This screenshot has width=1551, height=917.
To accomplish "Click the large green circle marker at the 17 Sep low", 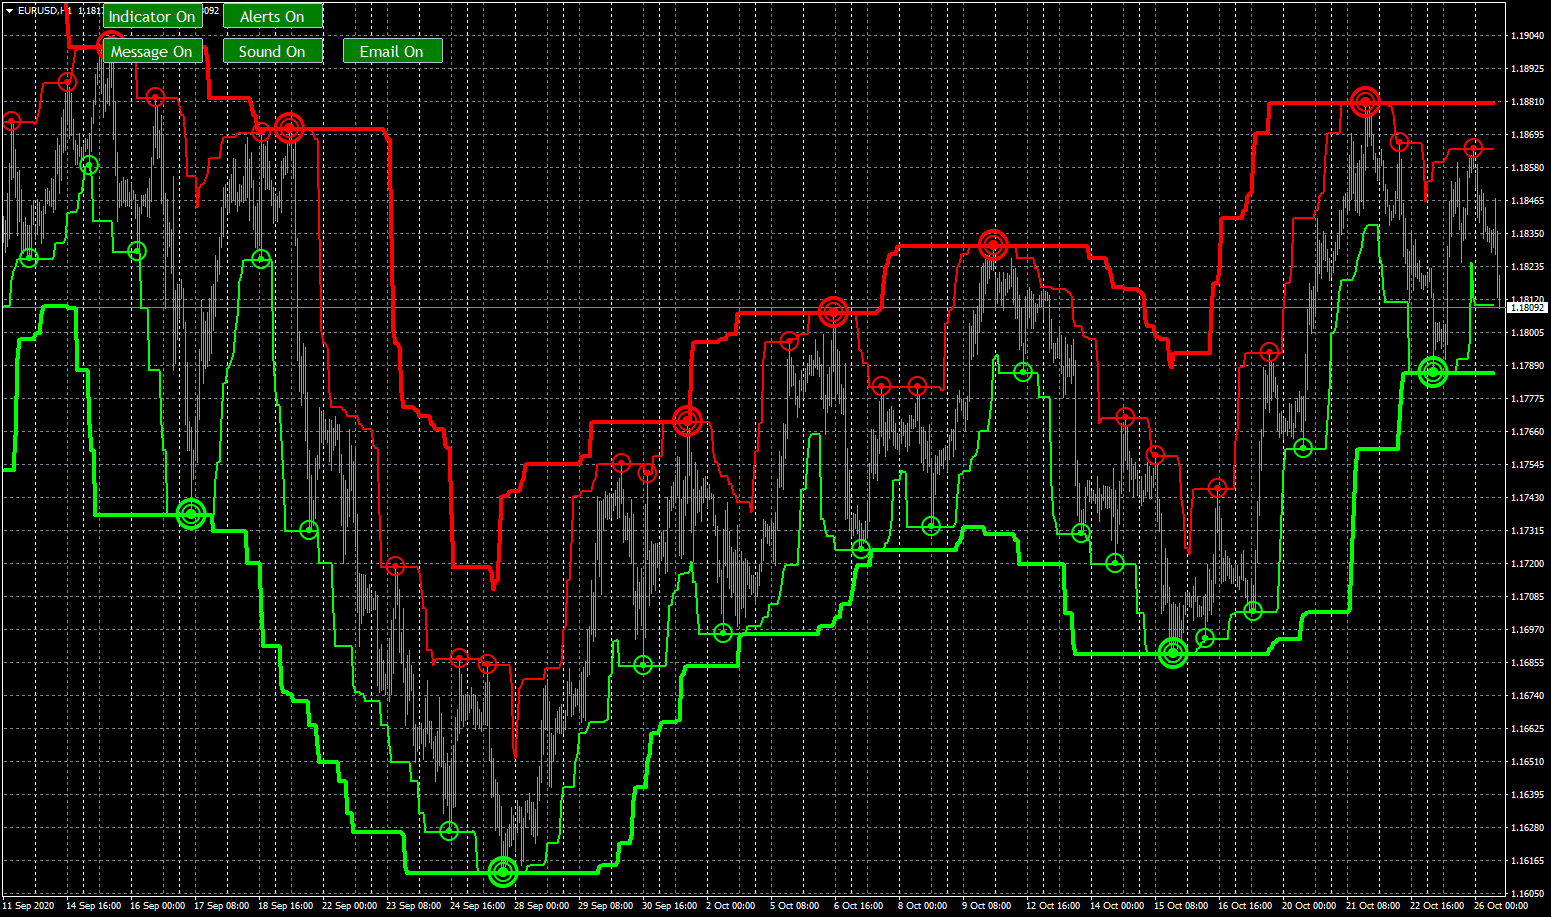I will coord(191,514).
